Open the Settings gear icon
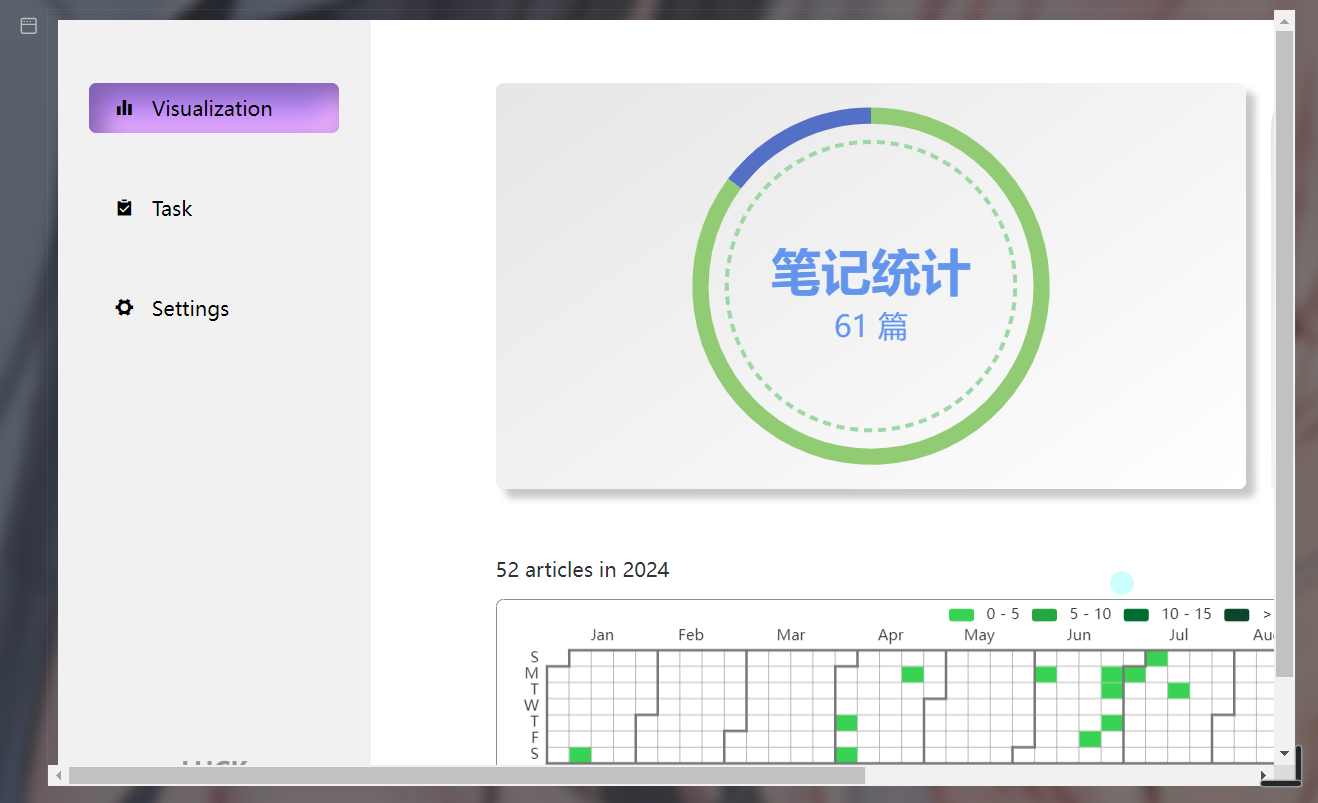Screen dimensions: 1318x803 pos(123,308)
